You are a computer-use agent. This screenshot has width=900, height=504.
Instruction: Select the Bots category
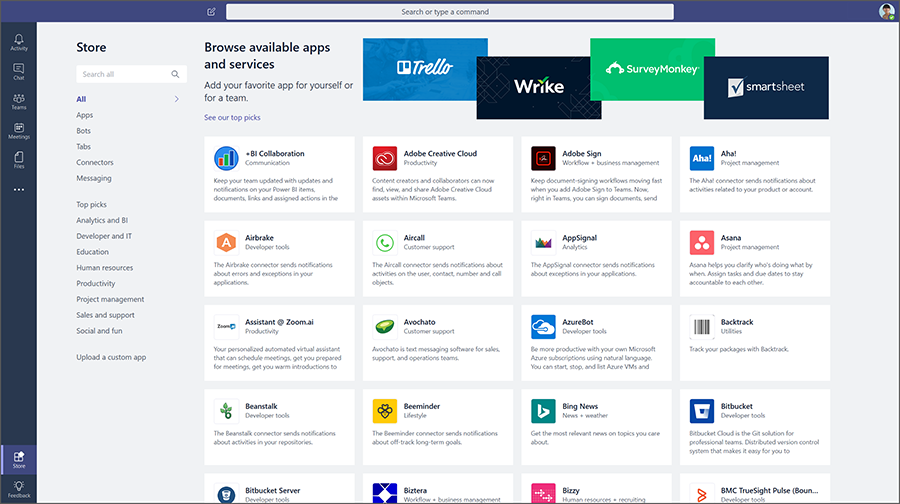click(84, 131)
